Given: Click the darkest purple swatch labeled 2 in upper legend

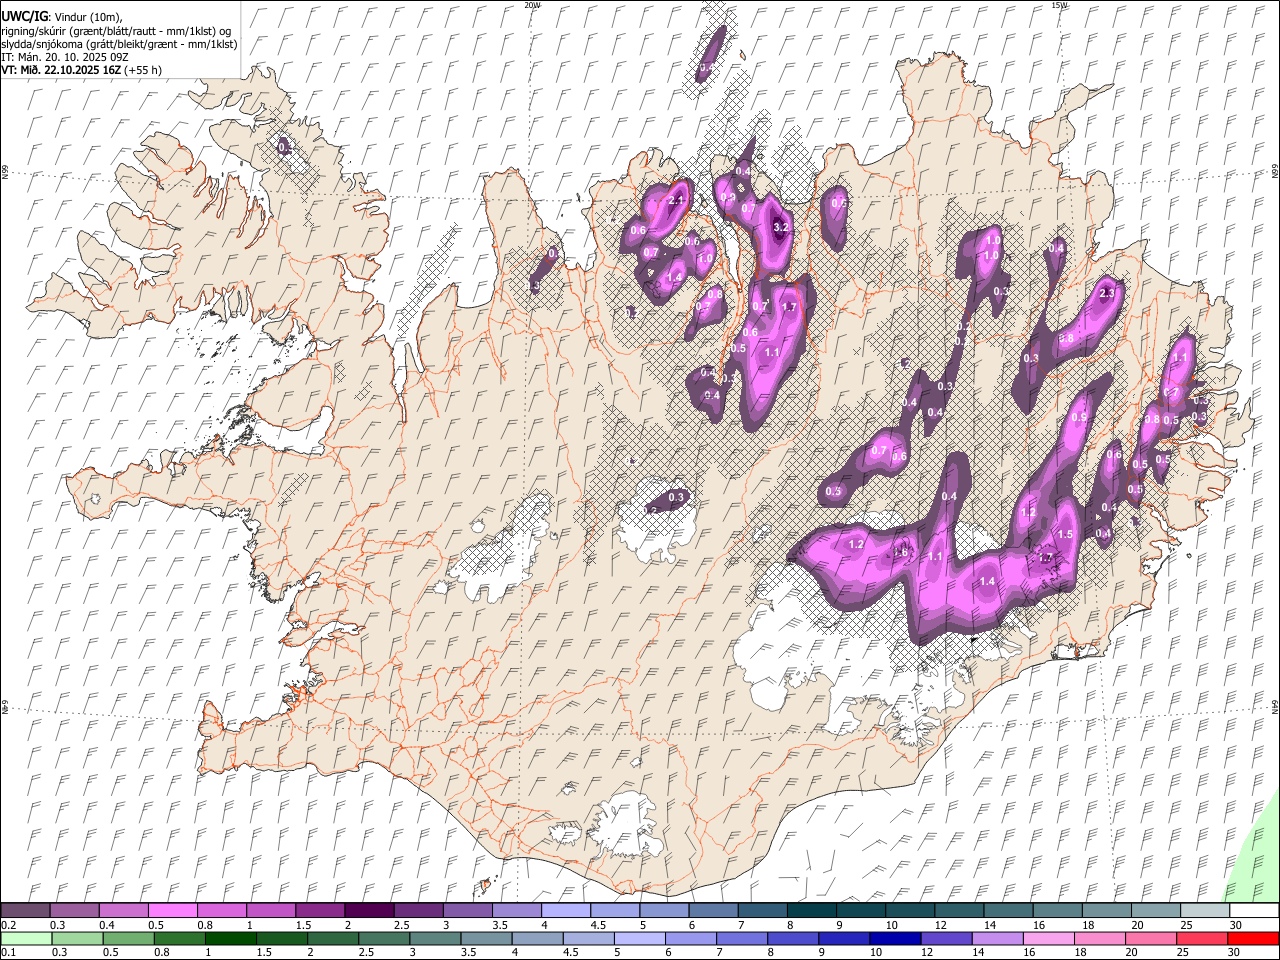Looking at the screenshot, I should coord(369,910).
